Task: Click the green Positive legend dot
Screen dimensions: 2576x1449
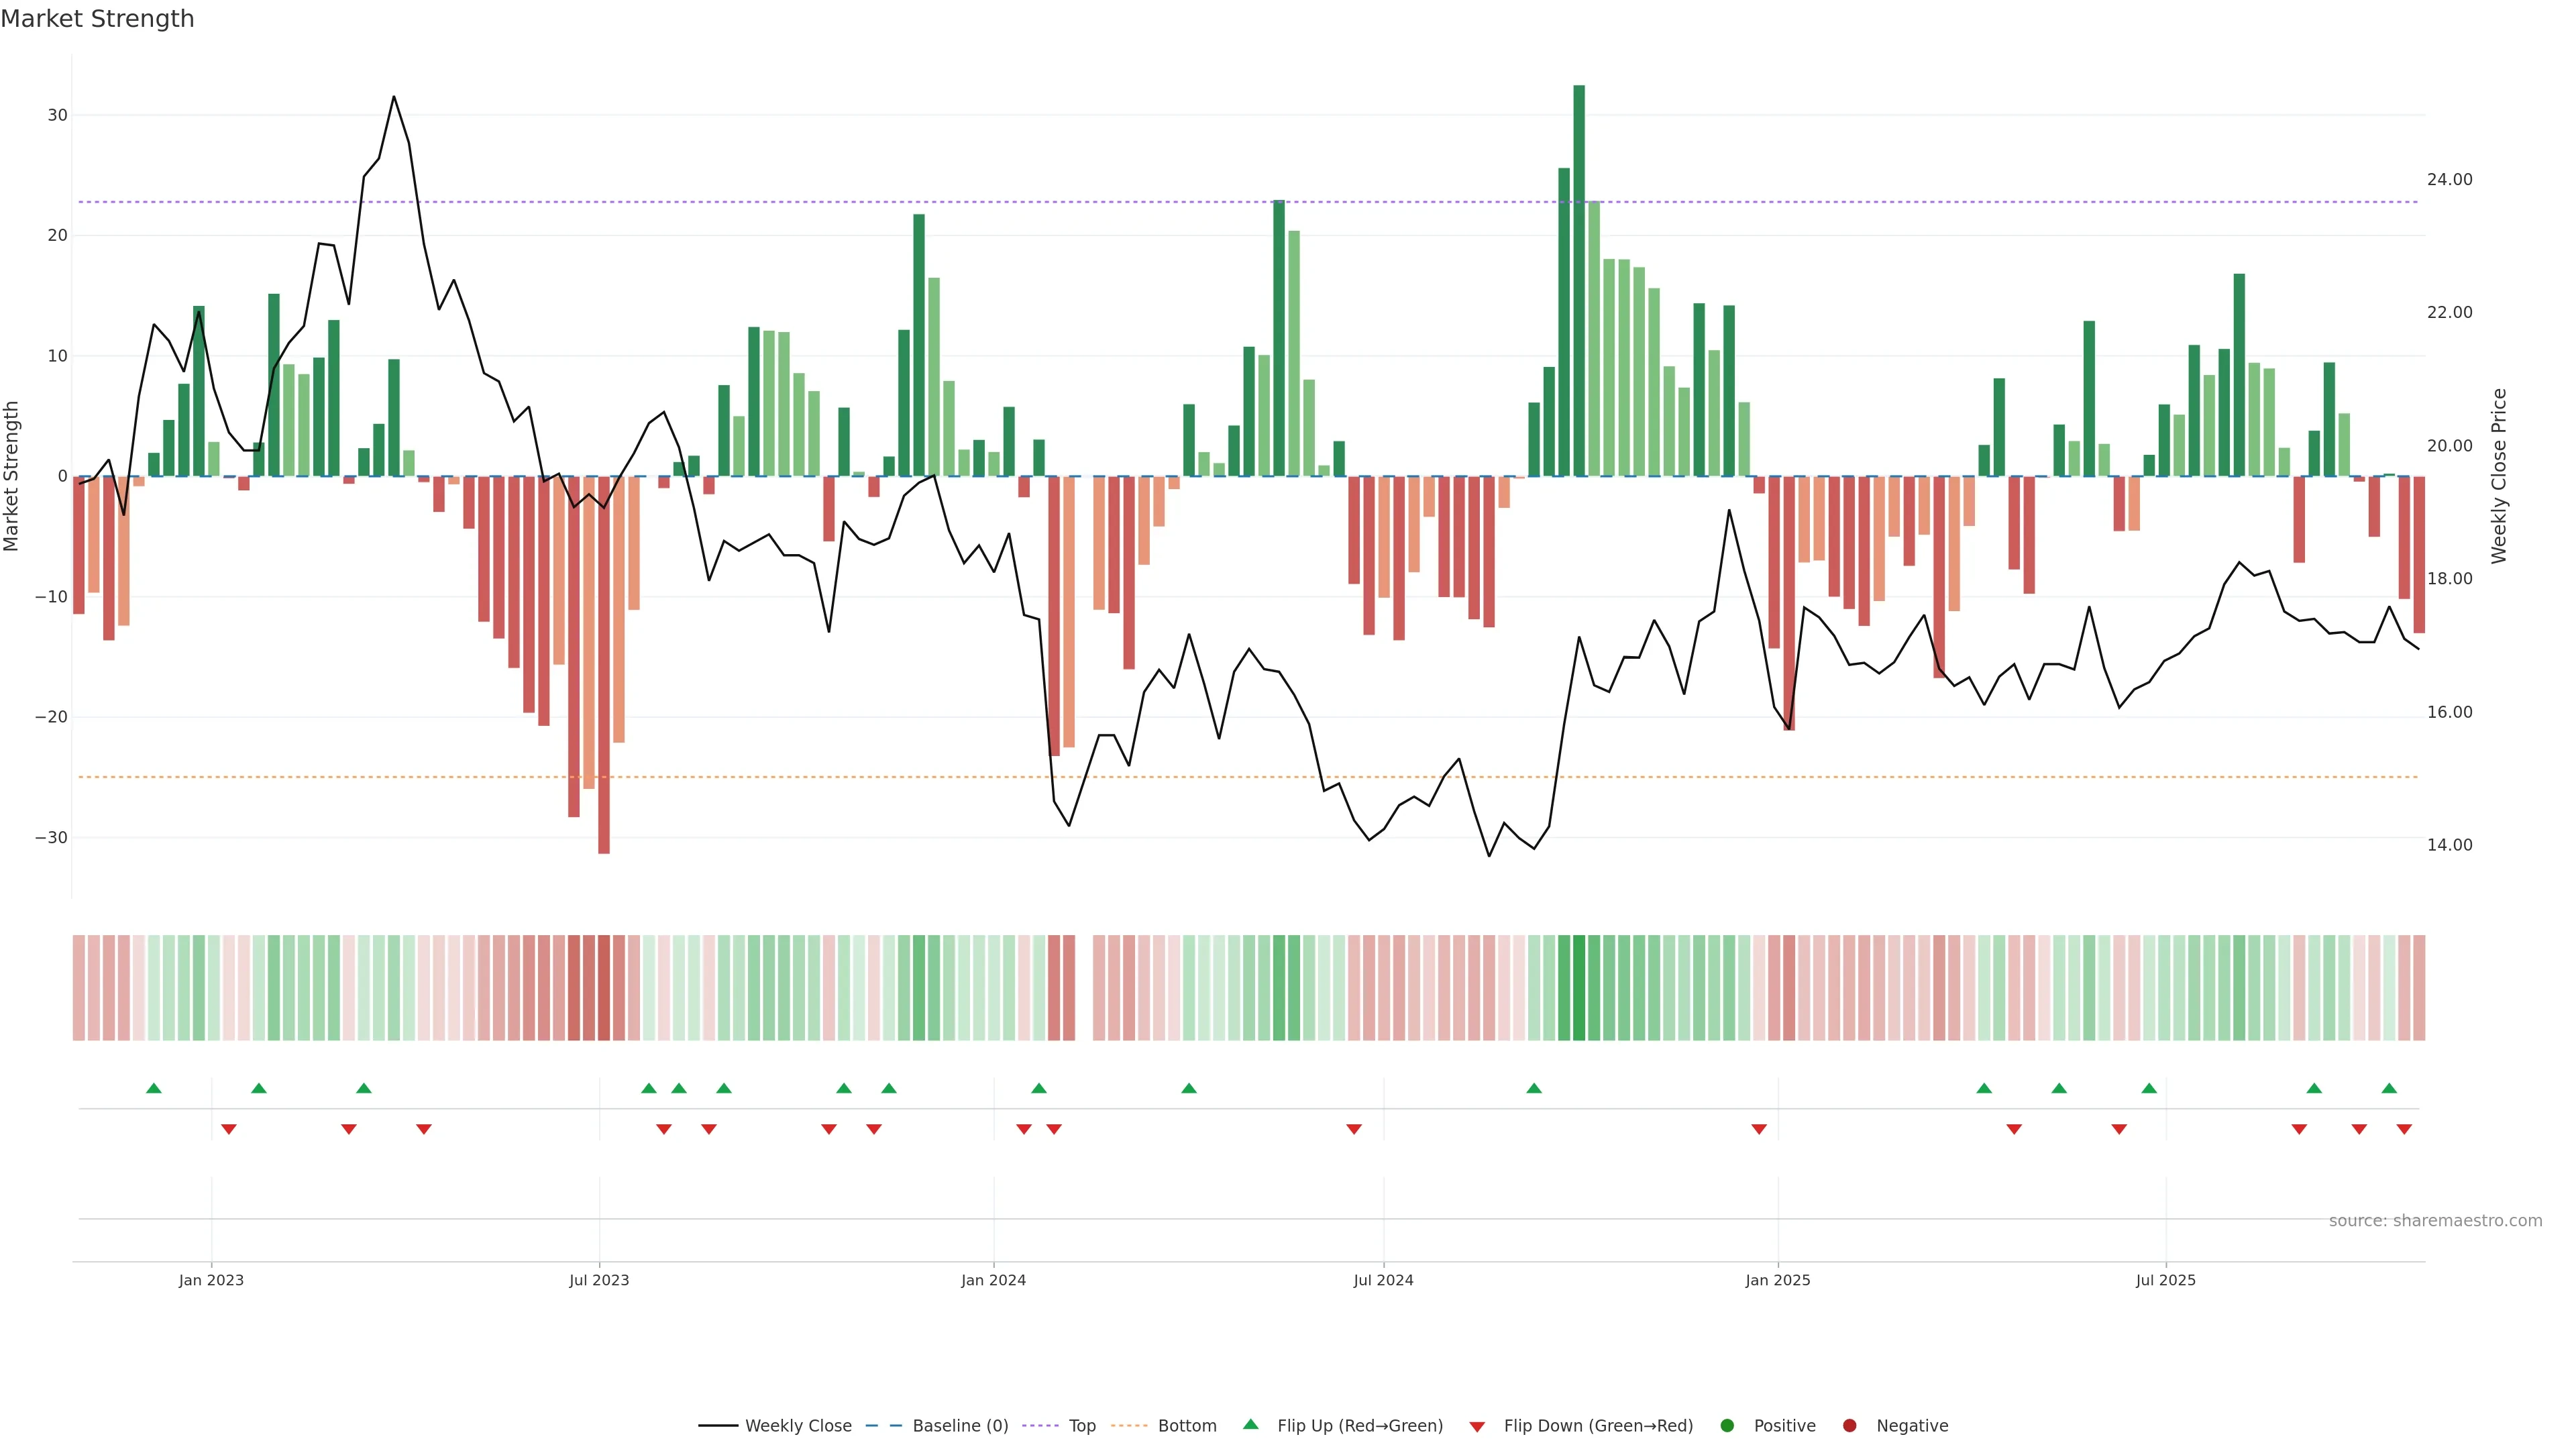Action: (1727, 1426)
